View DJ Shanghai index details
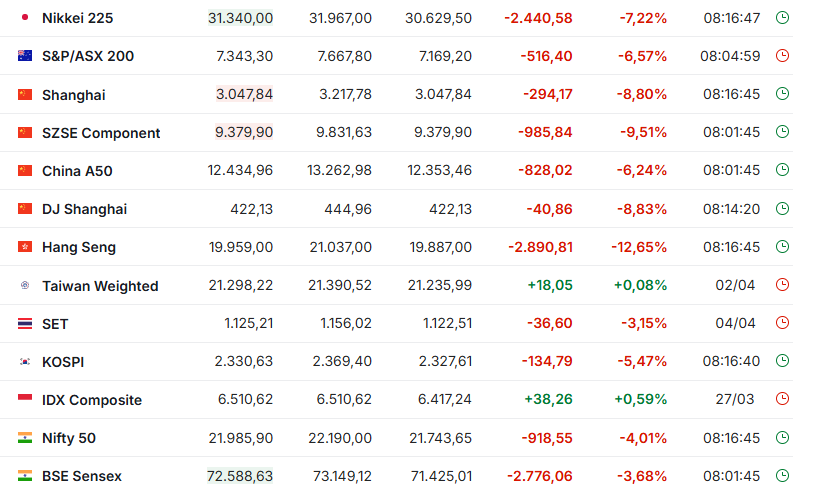Screen dimensions: 818x486 pos(84,209)
